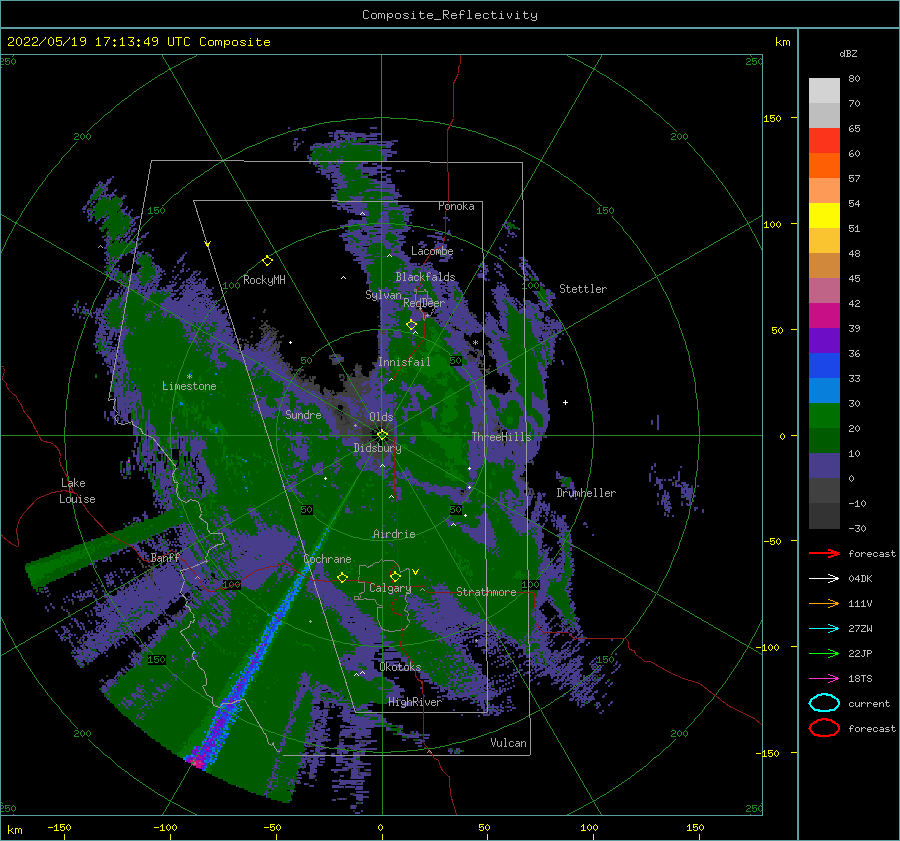The width and height of the screenshot is (900, 841).
Task: Click the RockyMH label
Action: tap(264, 280)
